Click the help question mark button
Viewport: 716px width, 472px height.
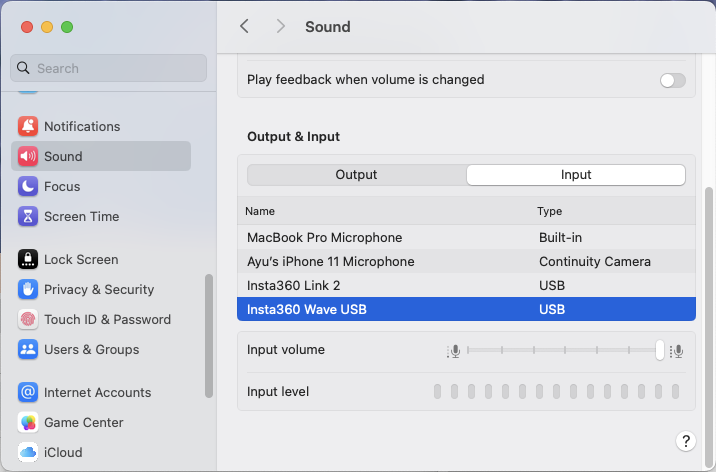click(686, 441)
